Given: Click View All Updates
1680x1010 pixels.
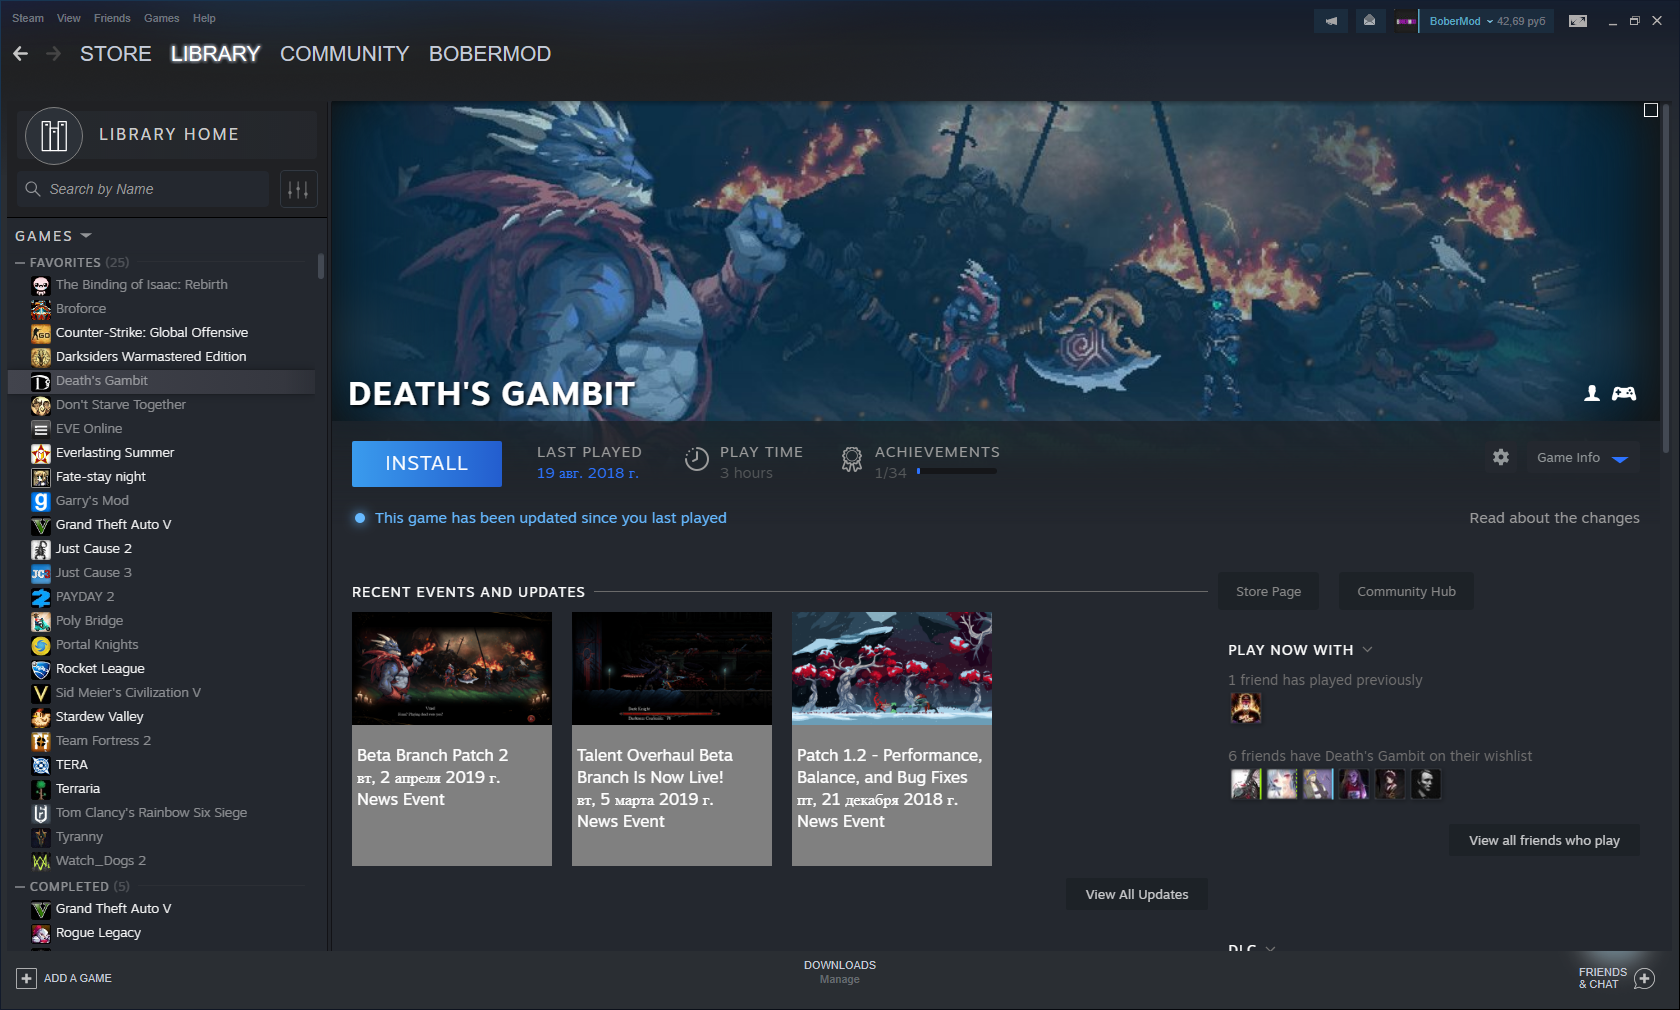Looking at the screenshot, I should coord(1137,895).
